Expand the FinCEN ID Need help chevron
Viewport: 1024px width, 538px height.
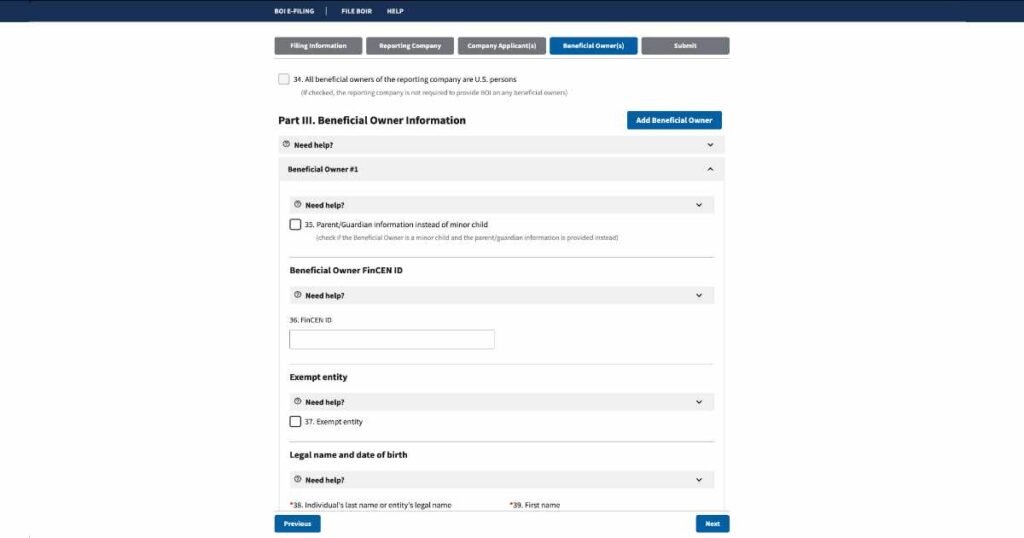click(x=699, y=295)
